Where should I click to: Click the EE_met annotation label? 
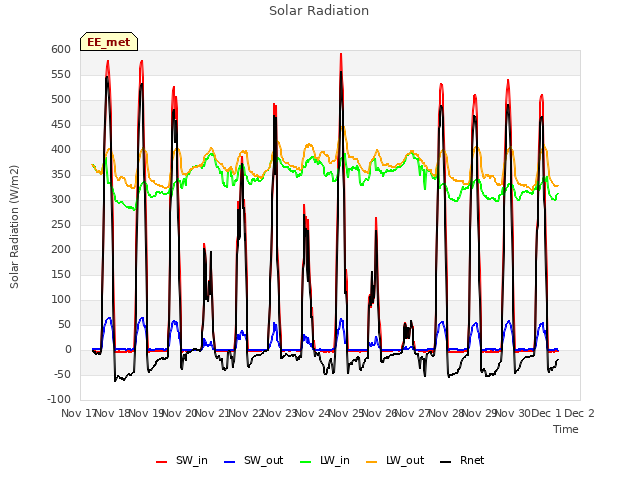tap(109, 42)
